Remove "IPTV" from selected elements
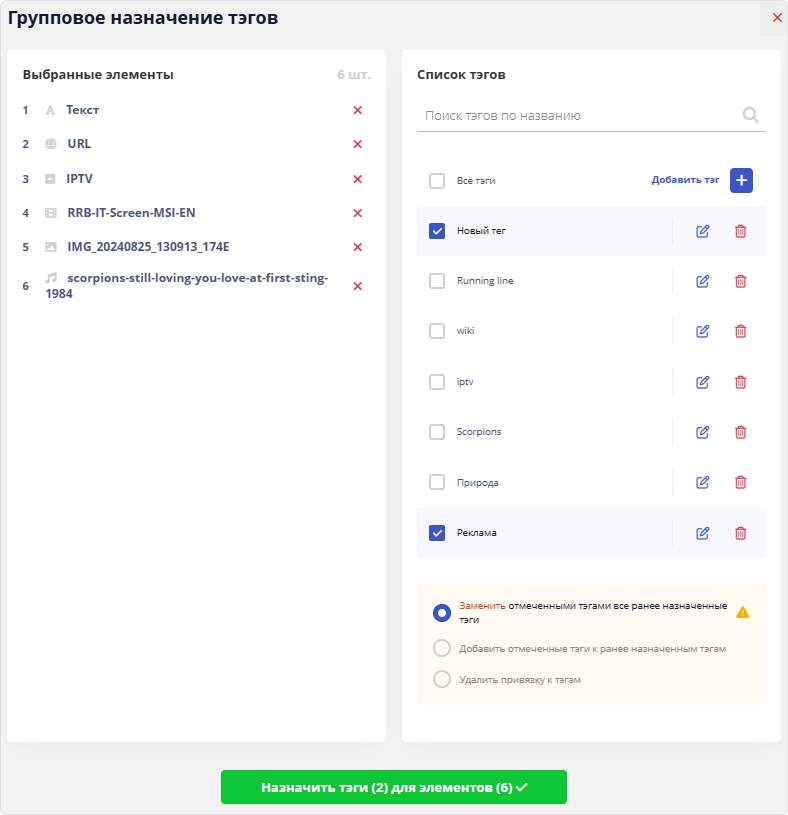 click(x=357, y=179)
